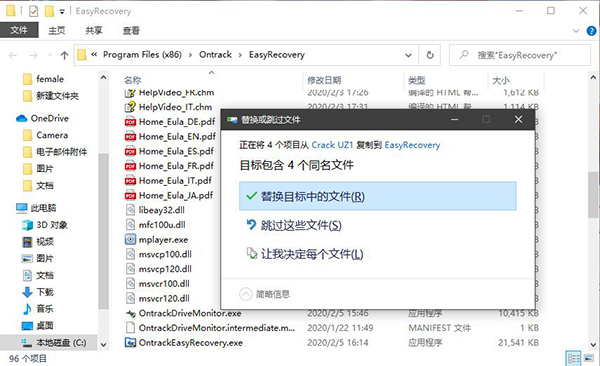Expand address bar history dropdown
The image size is (600, 366).
click(x=408, y=55)
